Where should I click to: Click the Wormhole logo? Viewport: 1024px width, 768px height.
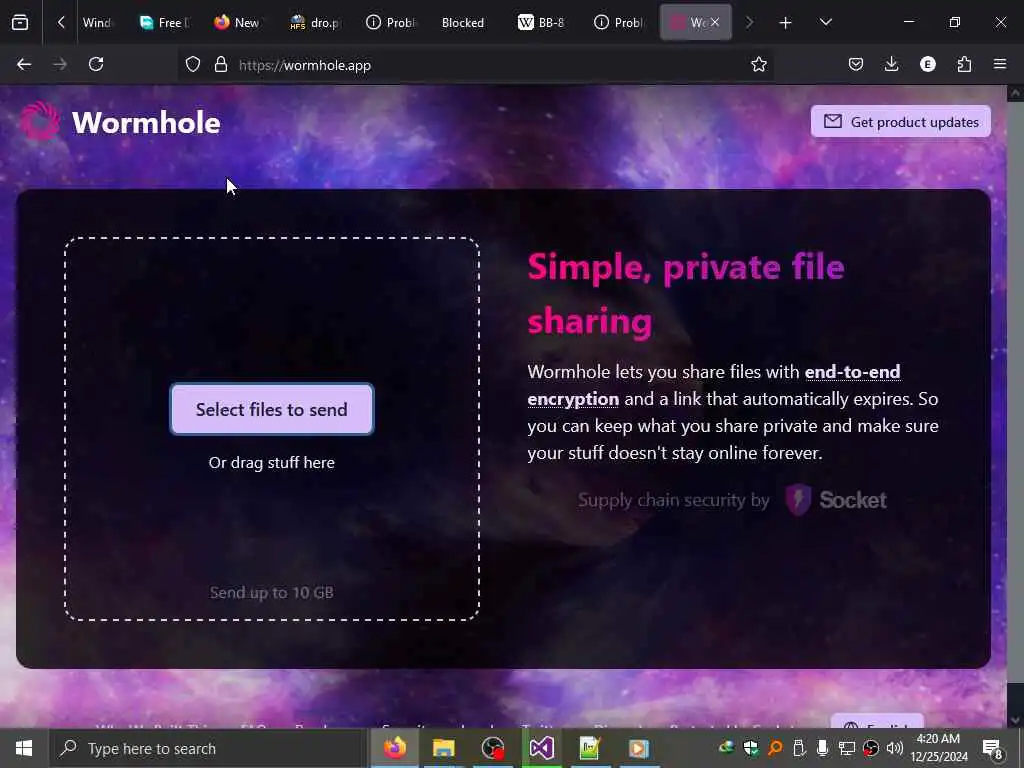click(39, 121)
